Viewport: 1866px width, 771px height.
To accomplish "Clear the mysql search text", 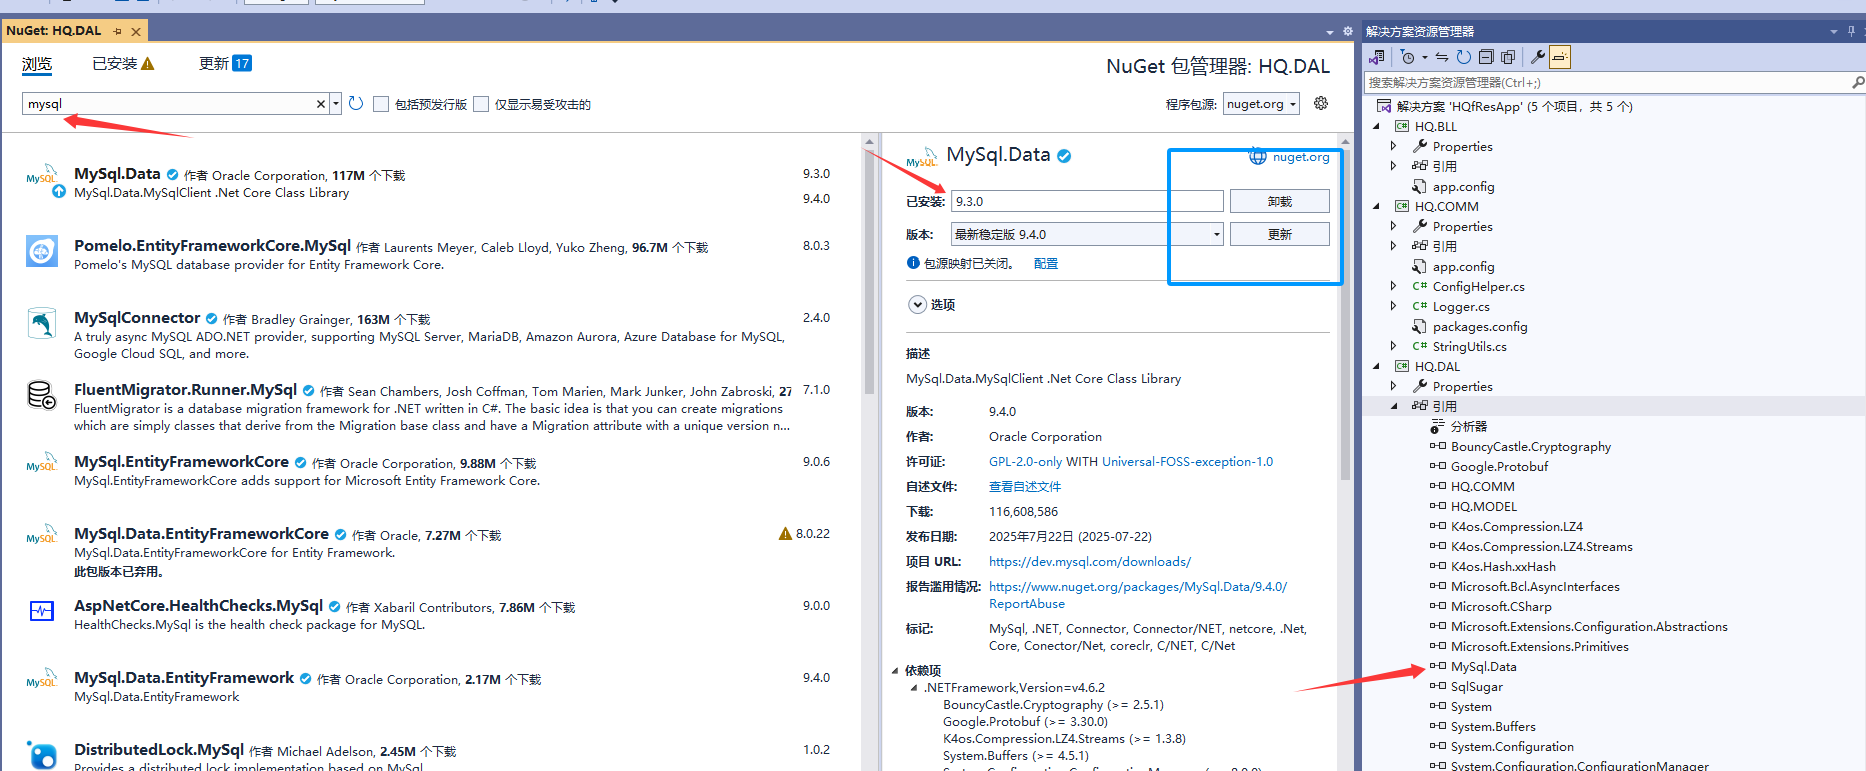I will (x=320, y=104).
